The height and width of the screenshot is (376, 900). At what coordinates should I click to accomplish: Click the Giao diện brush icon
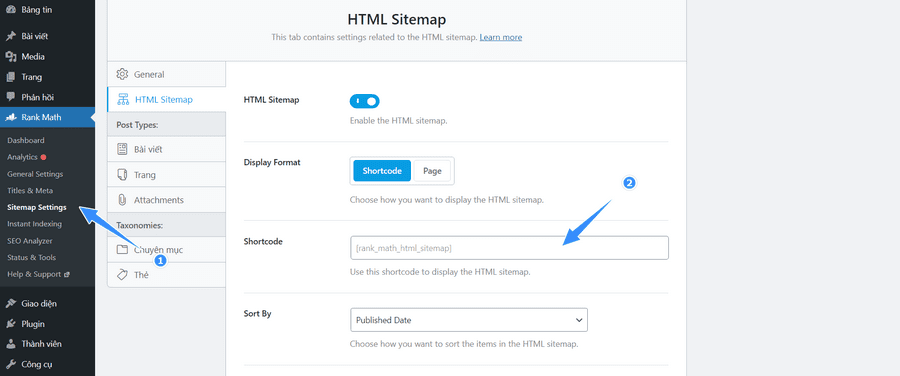tap(10, 304)
